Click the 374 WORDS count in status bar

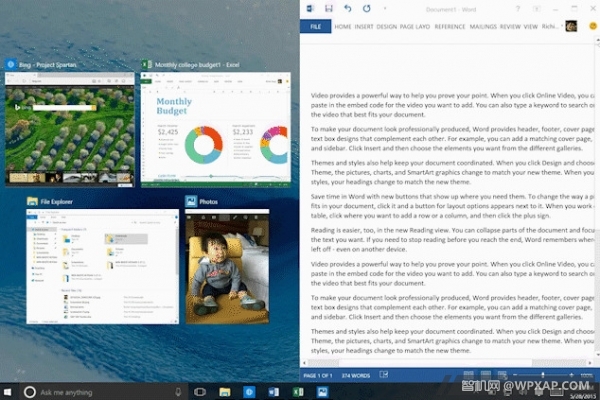pyautogui.click(x=355, y=376)
